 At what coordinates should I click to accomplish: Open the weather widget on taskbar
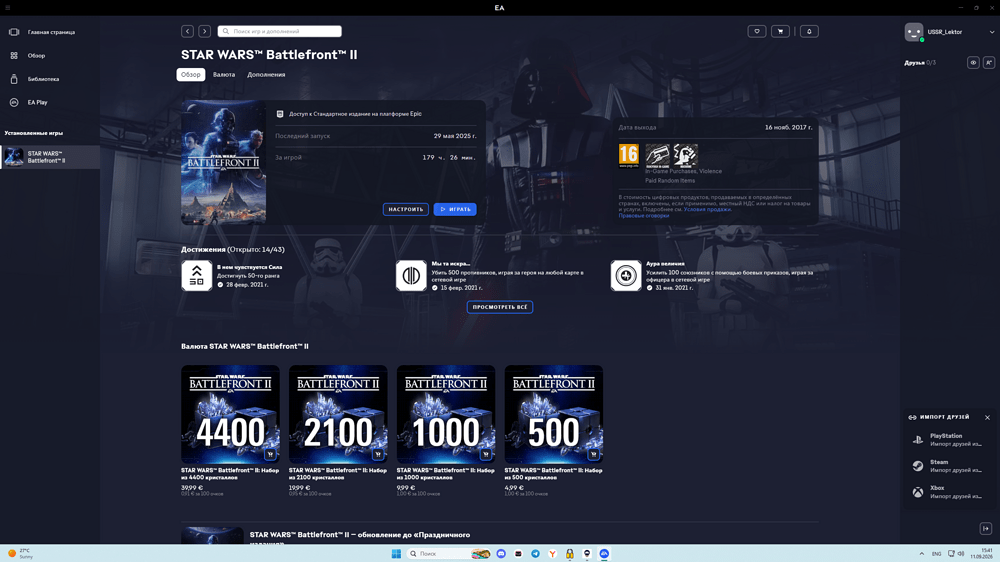click(20, 553)
